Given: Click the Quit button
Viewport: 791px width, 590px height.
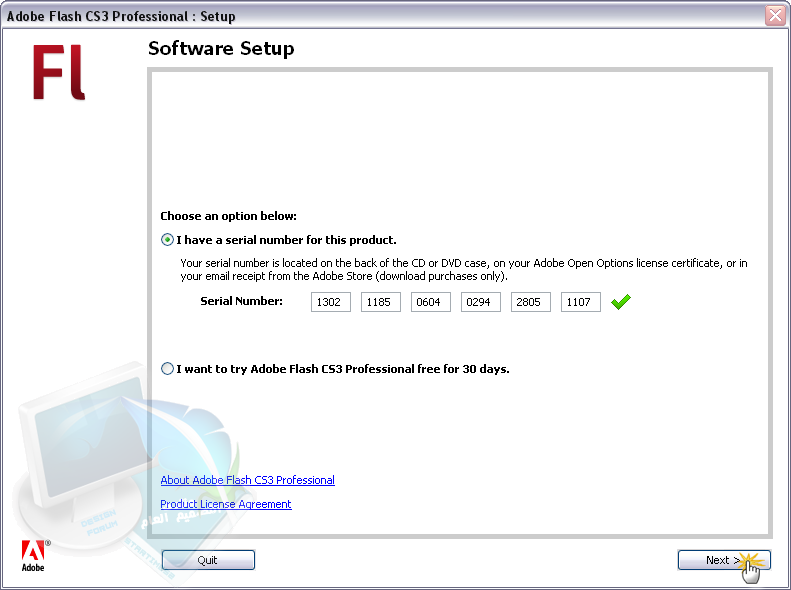Looking at the screenshot, I should [x=208, y=560].
